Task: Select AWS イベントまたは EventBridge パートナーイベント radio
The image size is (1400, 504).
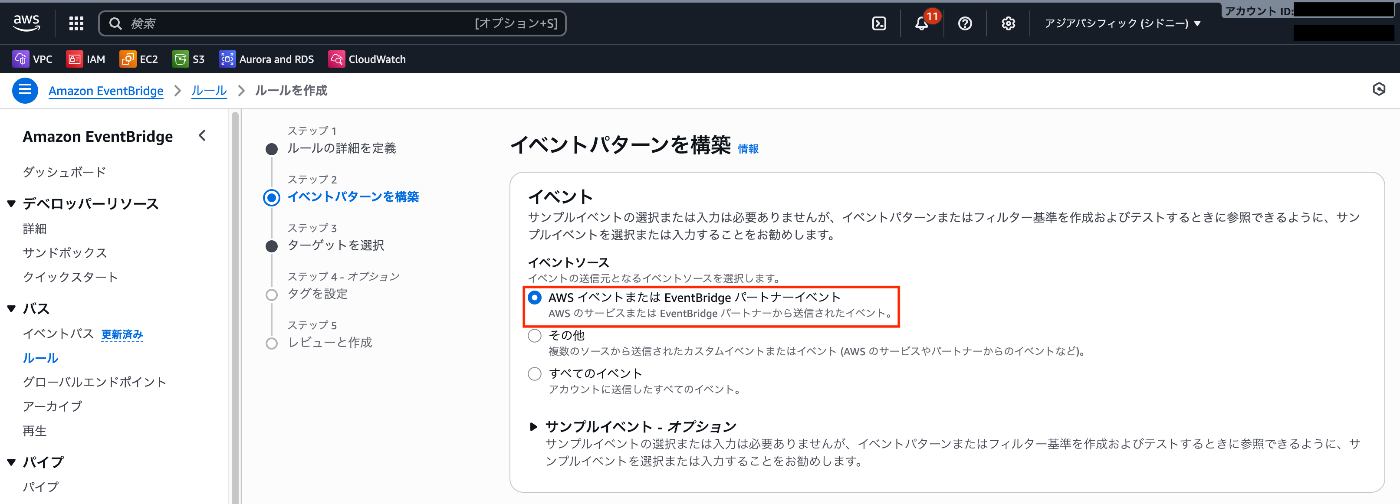Action: (535, 297)
